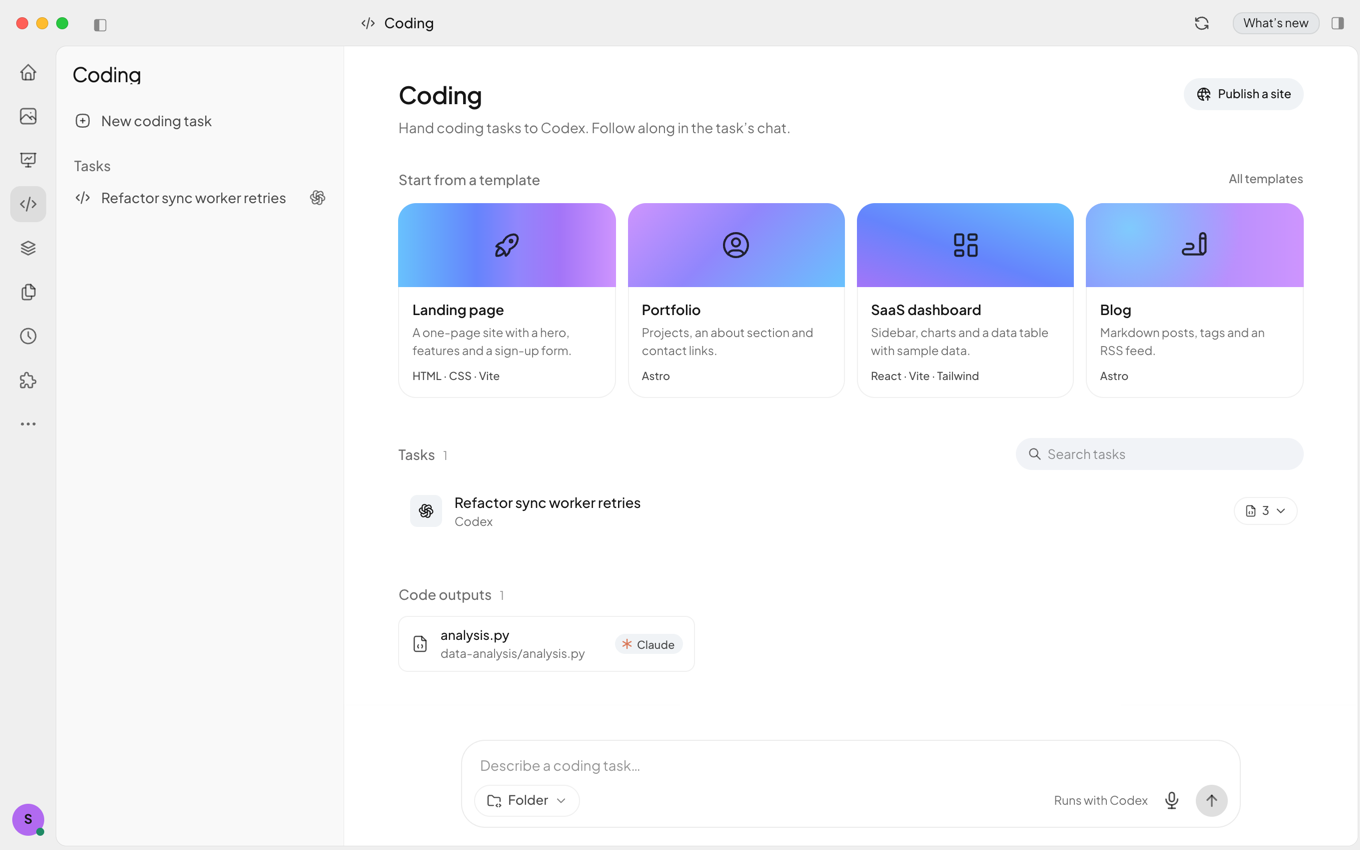The height and width of the screenshot is (850, 1360).
Task: Click the file icon on the analysis.py card
Action: pos(420,645)
